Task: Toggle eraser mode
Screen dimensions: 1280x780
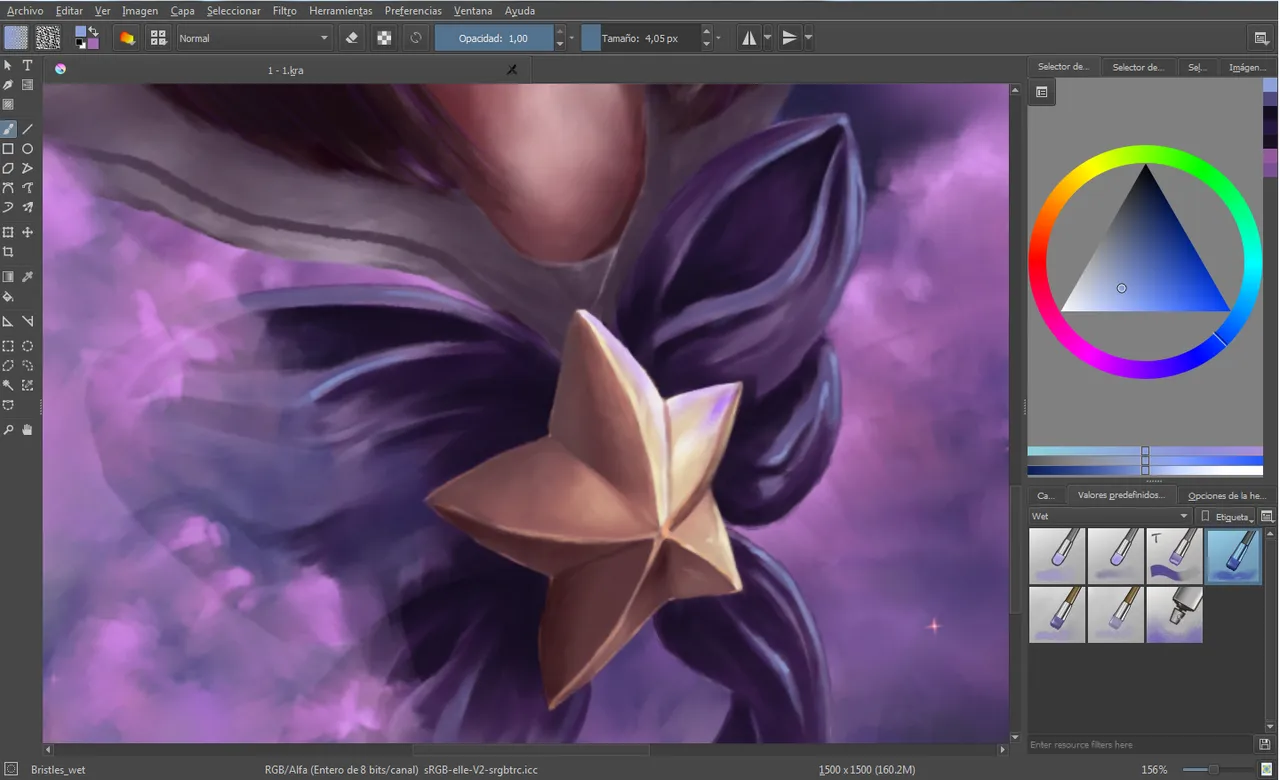Action: [x=351, y=38]
